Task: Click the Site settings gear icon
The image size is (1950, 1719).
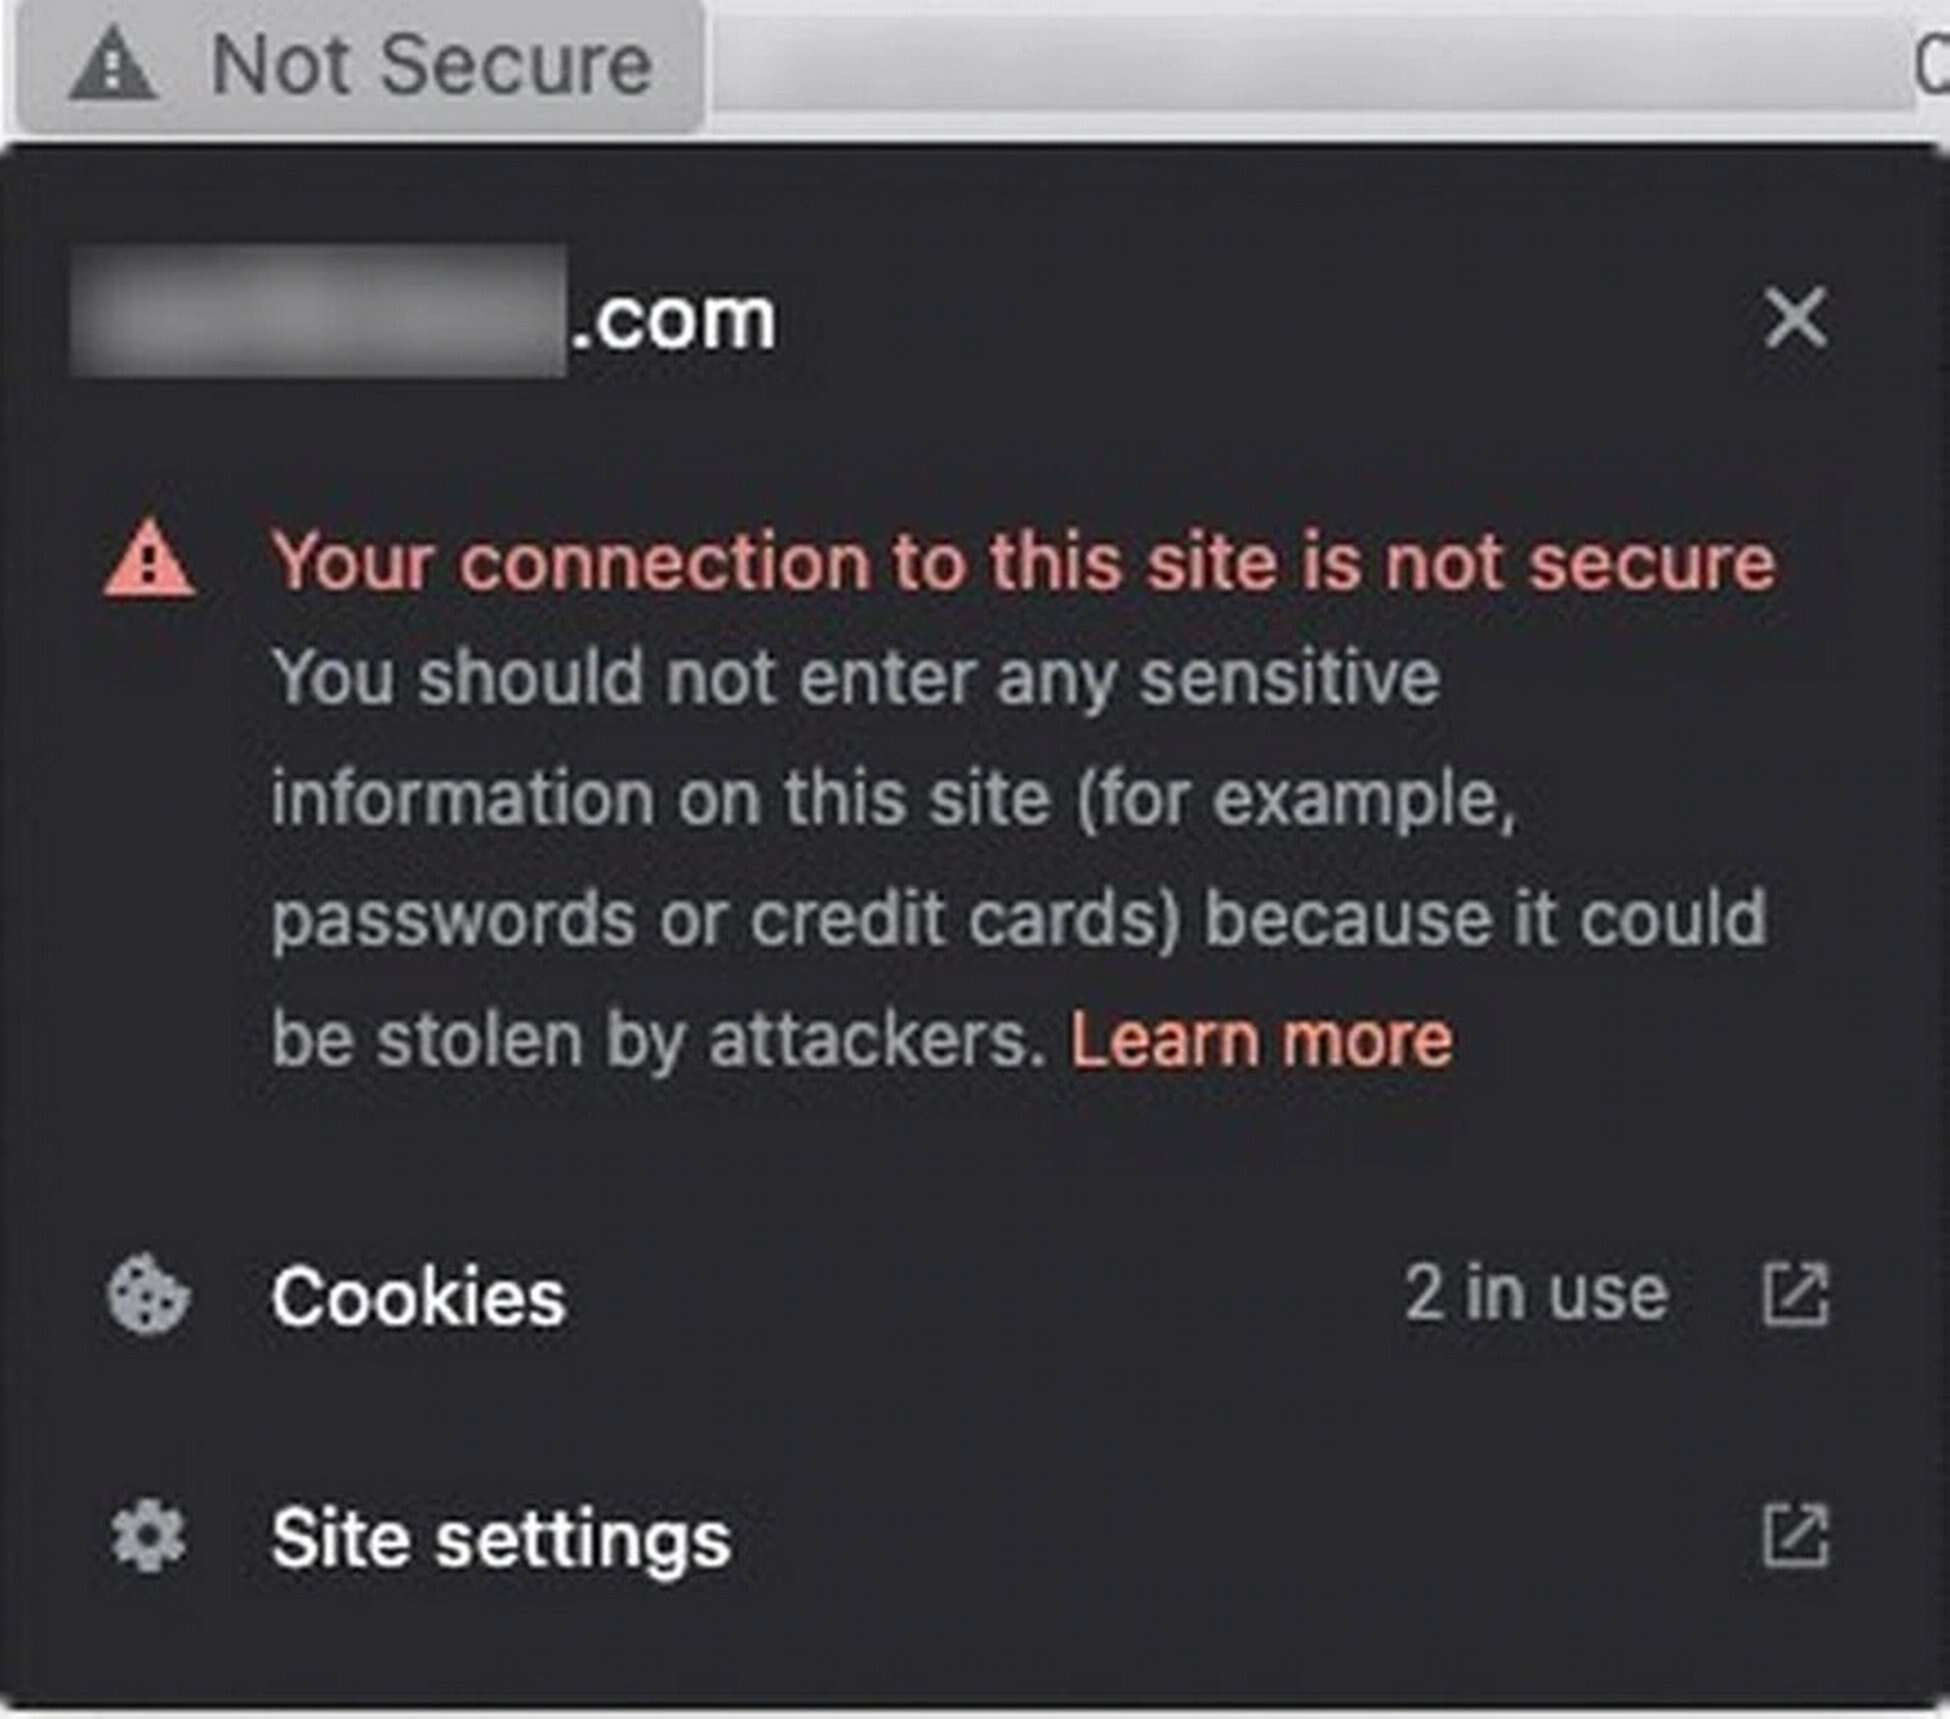Action: tap(148, 1541)
